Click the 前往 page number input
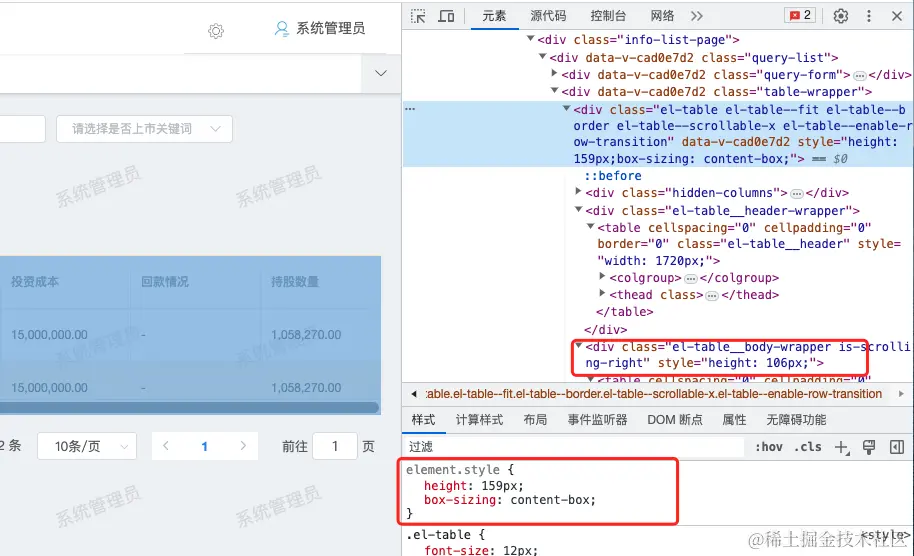Screen dimensions: 914x556 pyautogui.click(x=335, y=446)
